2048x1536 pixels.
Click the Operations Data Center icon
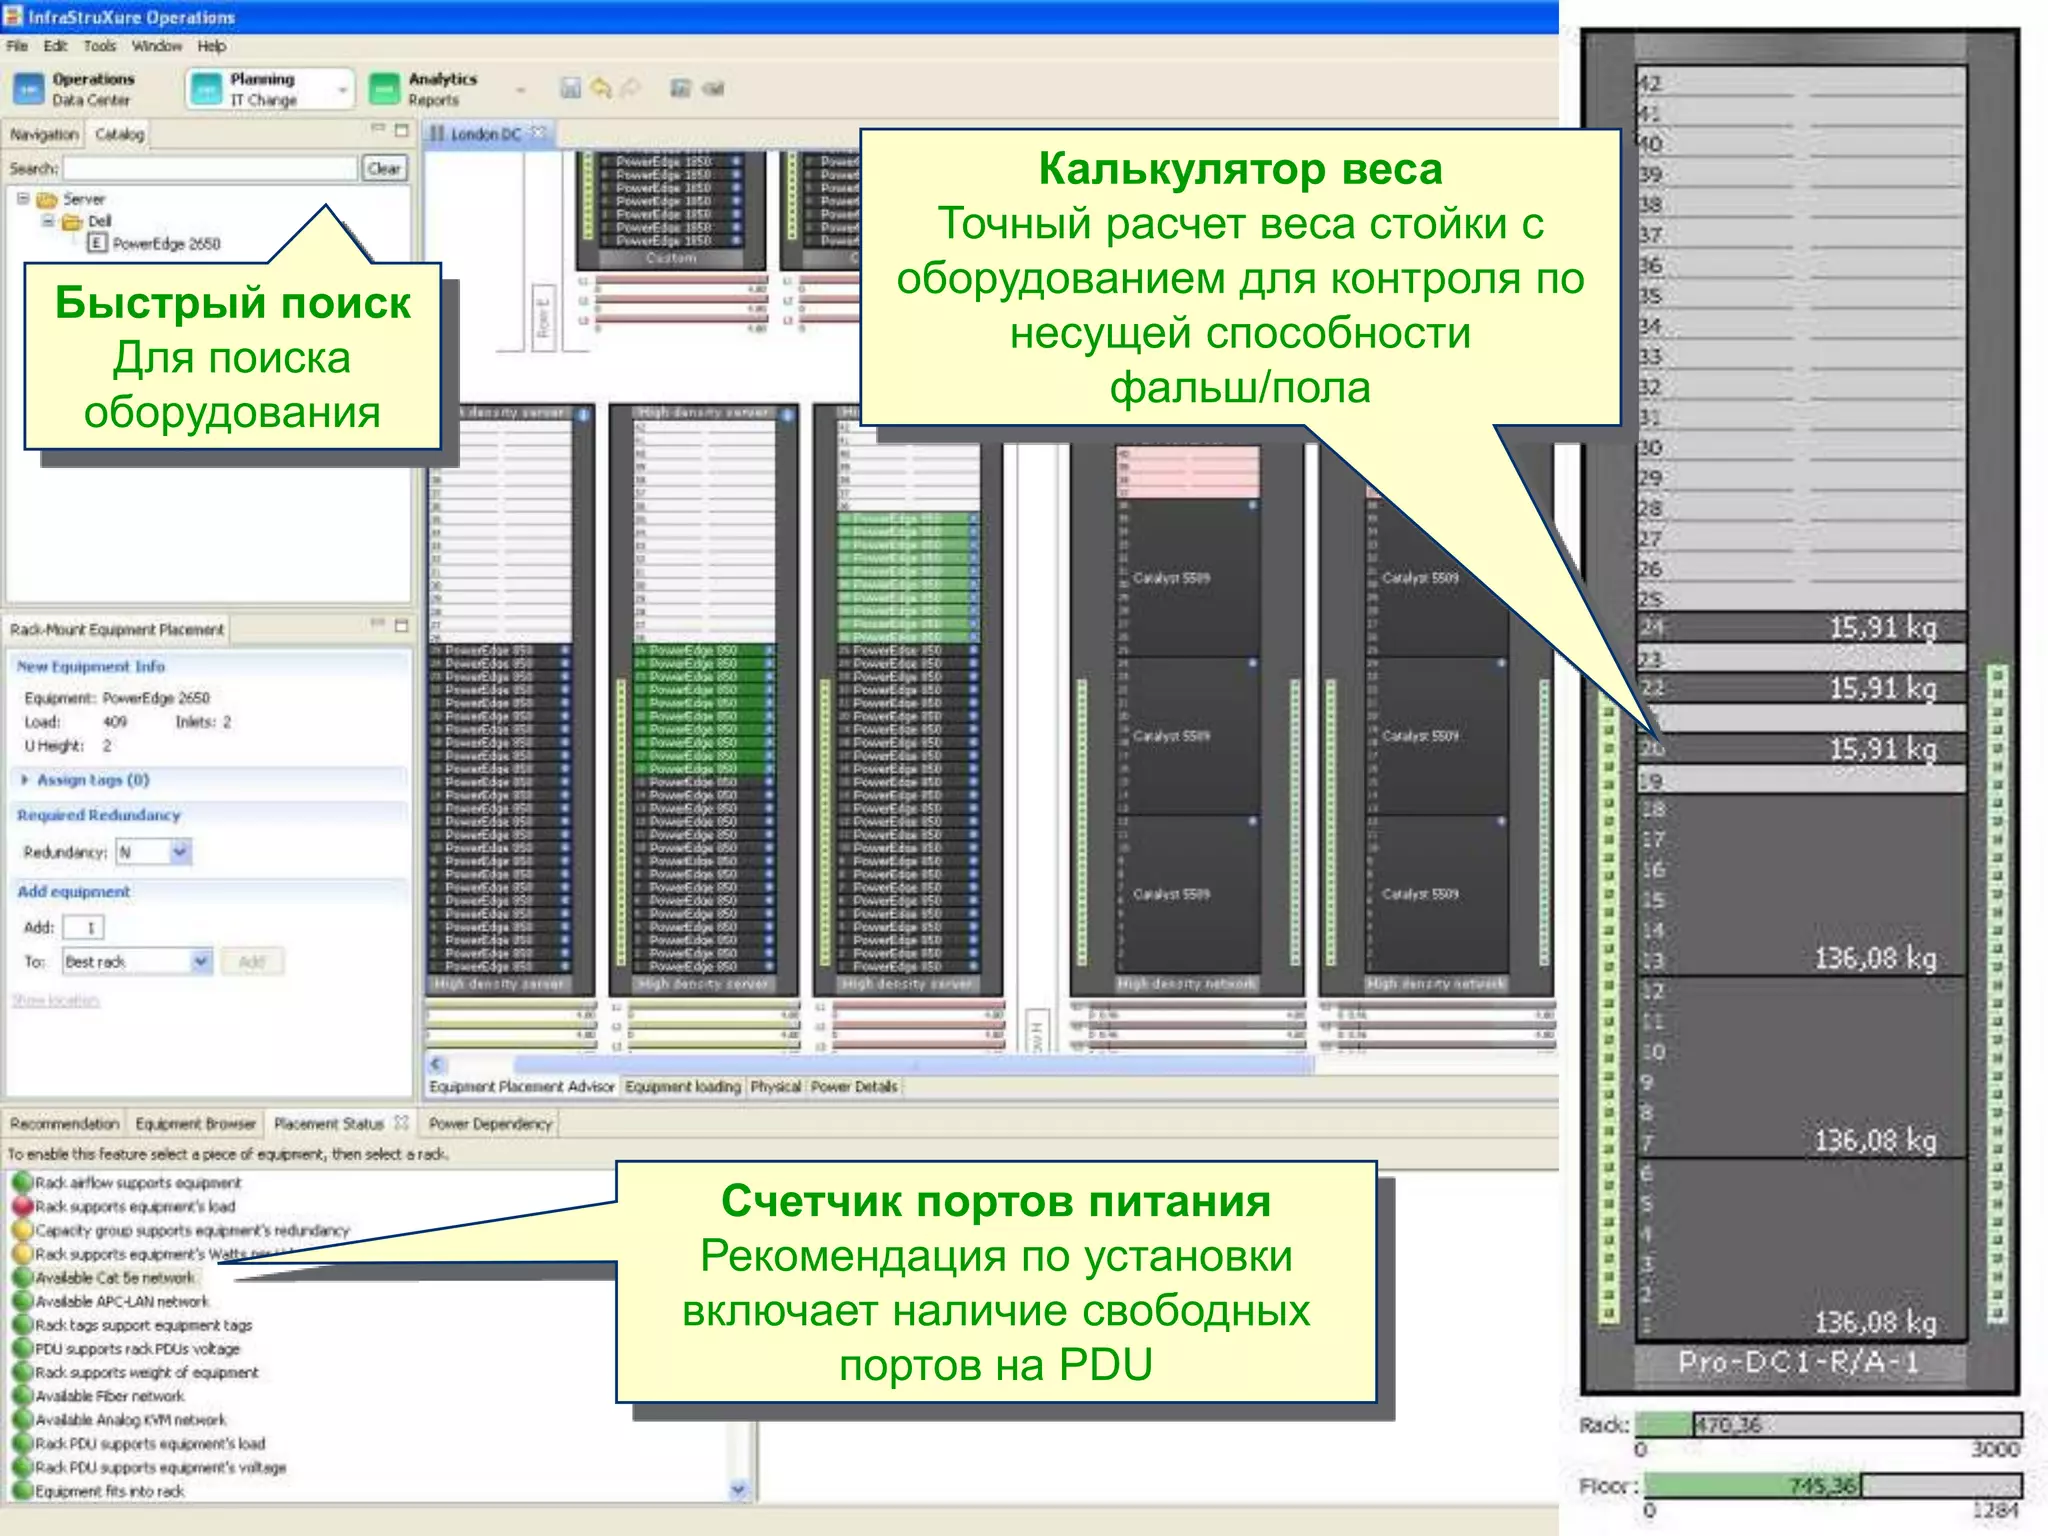coord(28,90)
